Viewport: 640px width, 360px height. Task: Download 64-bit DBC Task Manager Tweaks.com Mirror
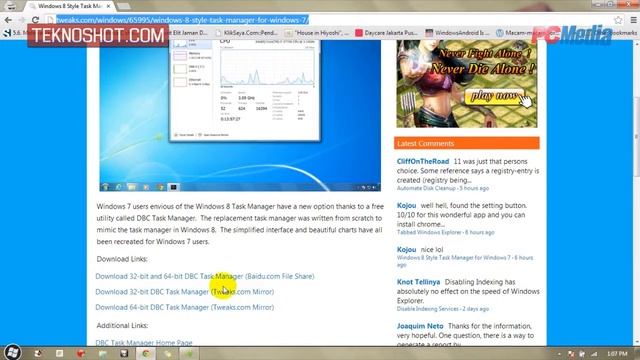click(184, 307)
